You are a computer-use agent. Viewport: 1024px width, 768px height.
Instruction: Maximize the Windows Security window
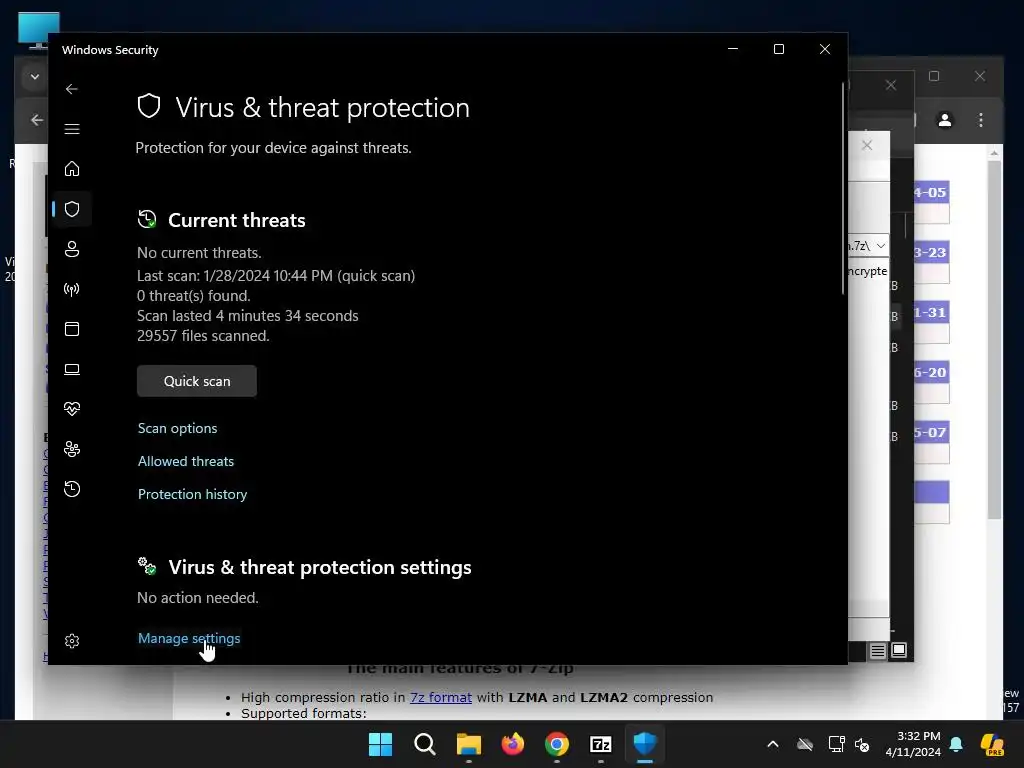[x=778, y=50]
